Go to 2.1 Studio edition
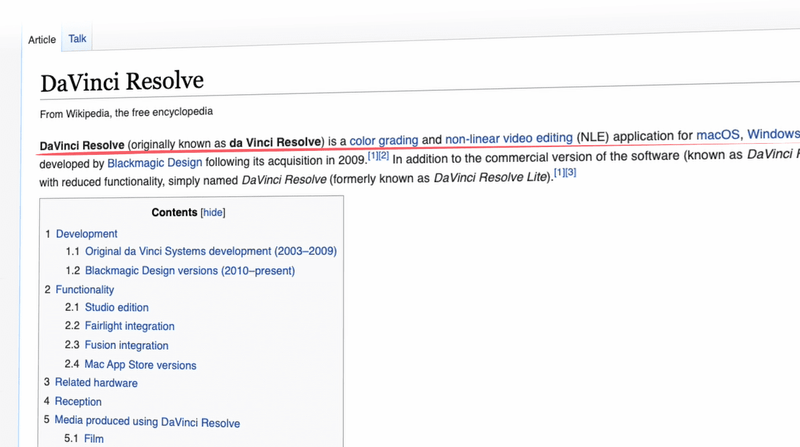This screenshot has height=447, width=800. click(x=116, y=307)
